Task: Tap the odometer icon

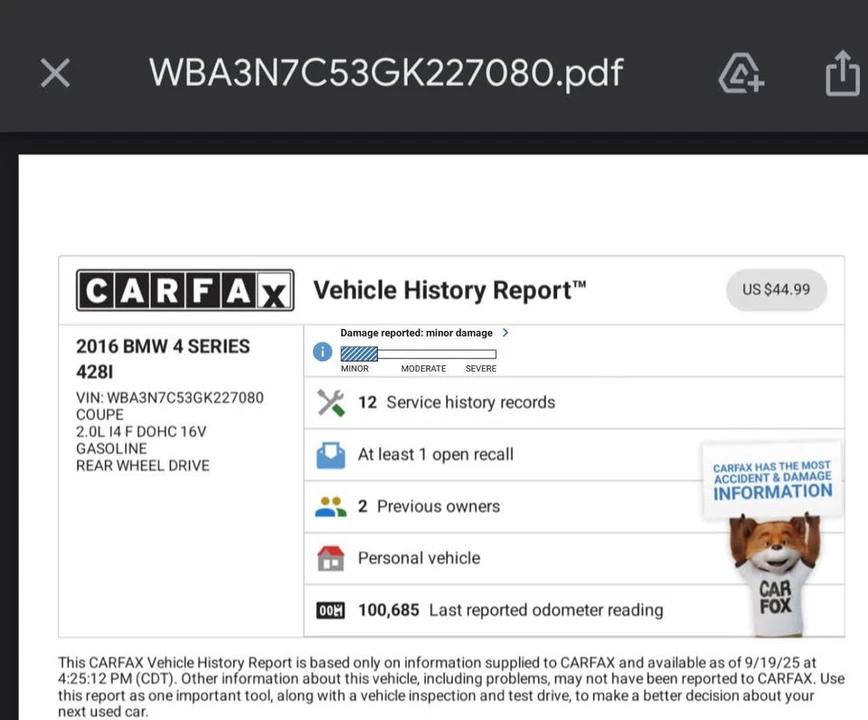Action: point(330,610)
